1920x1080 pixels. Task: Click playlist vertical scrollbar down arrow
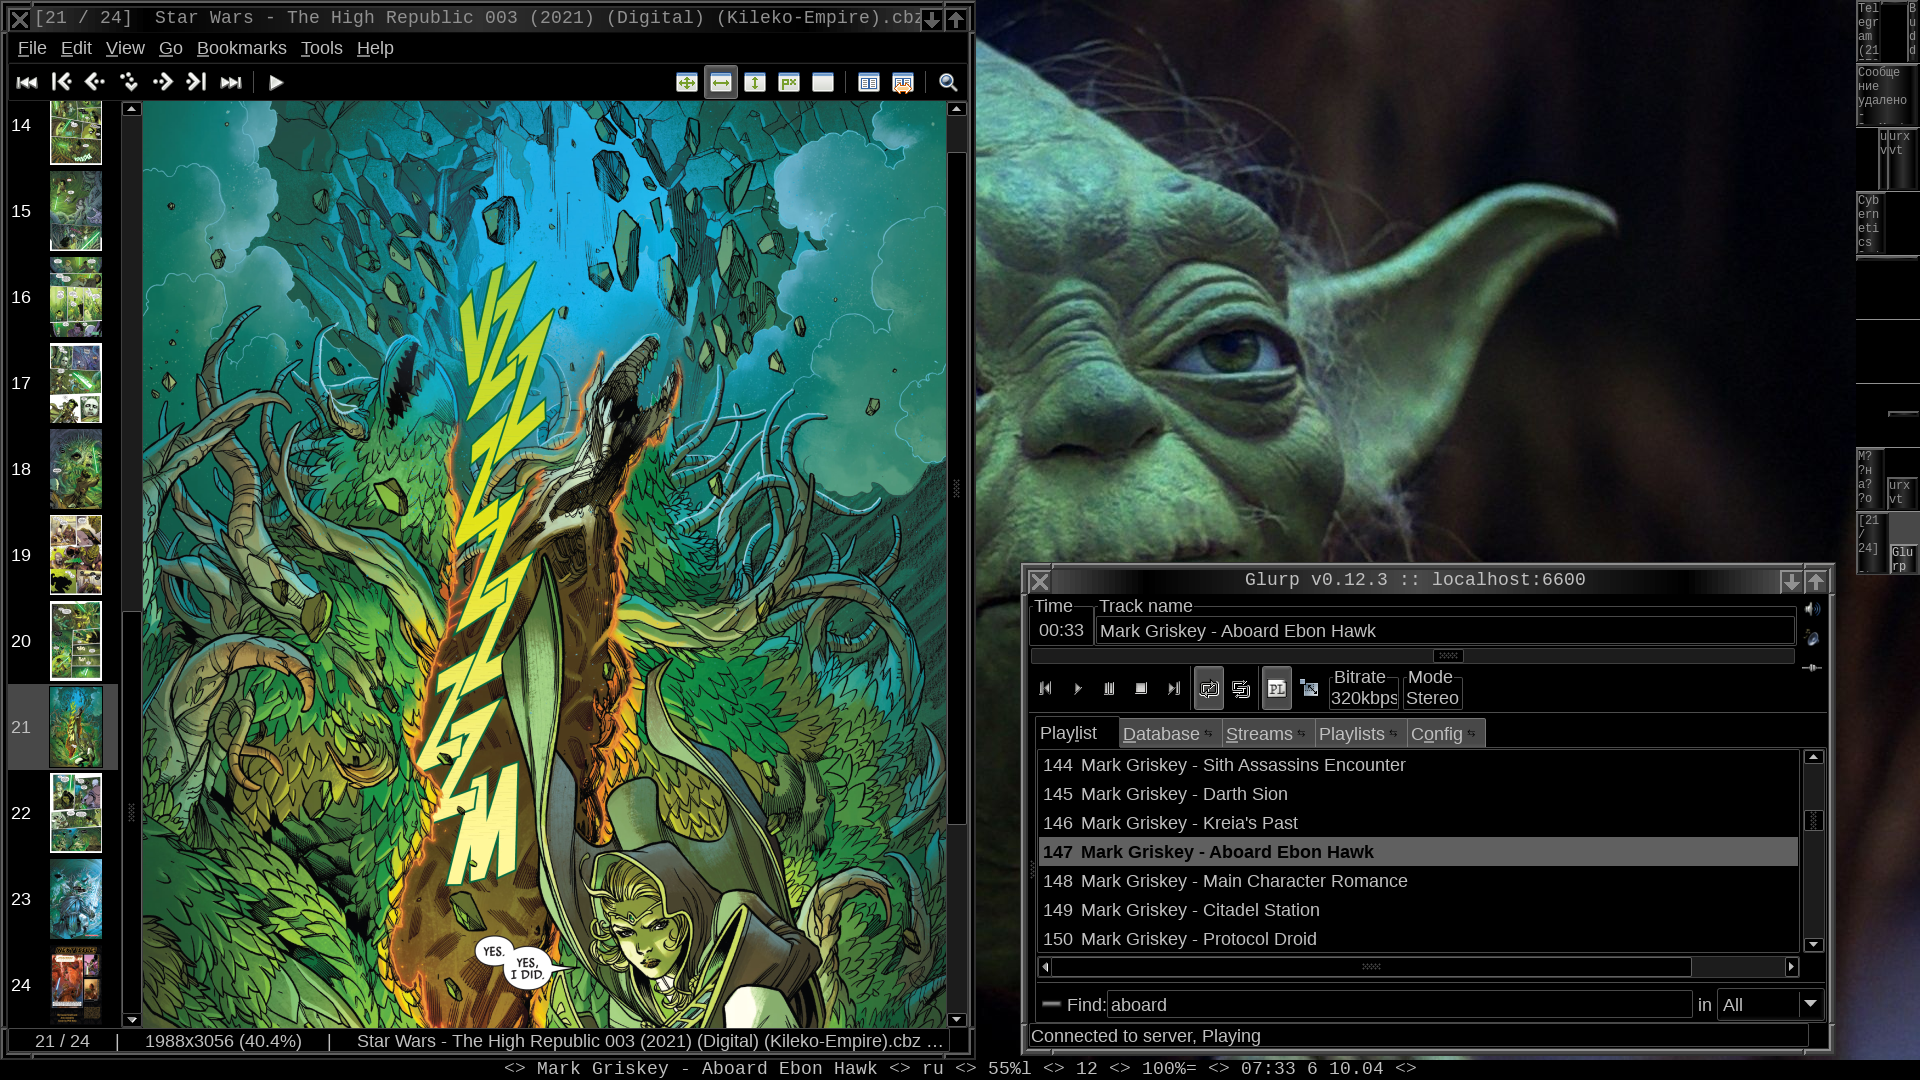(1813, 945)
